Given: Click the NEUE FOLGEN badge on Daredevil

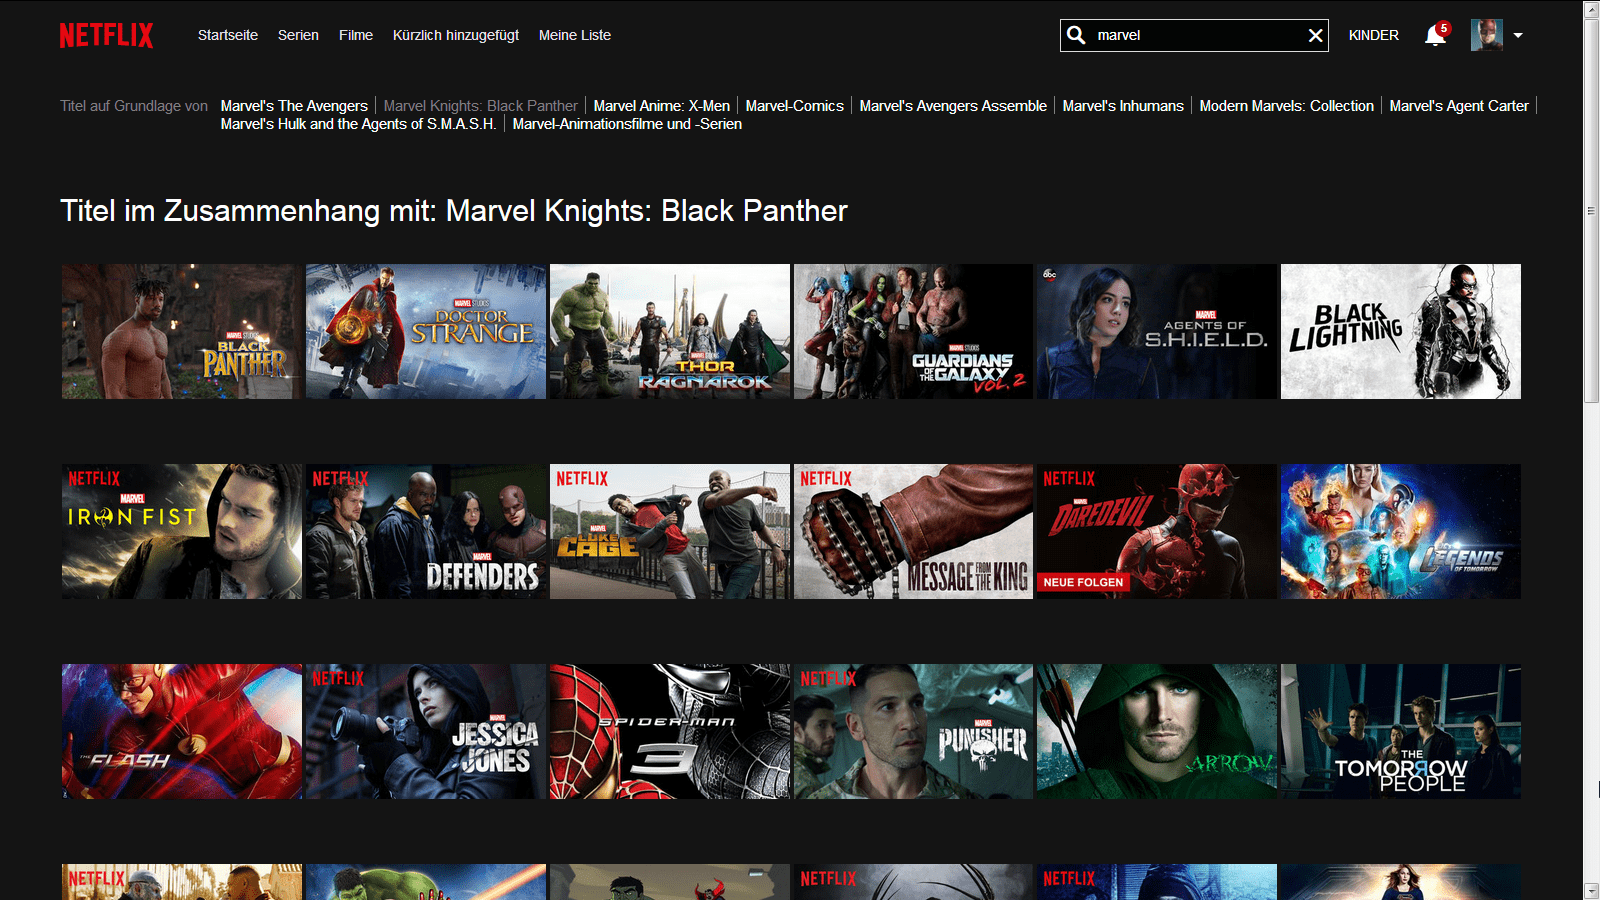Looking at the screenshot, I should coord(1083,582).
